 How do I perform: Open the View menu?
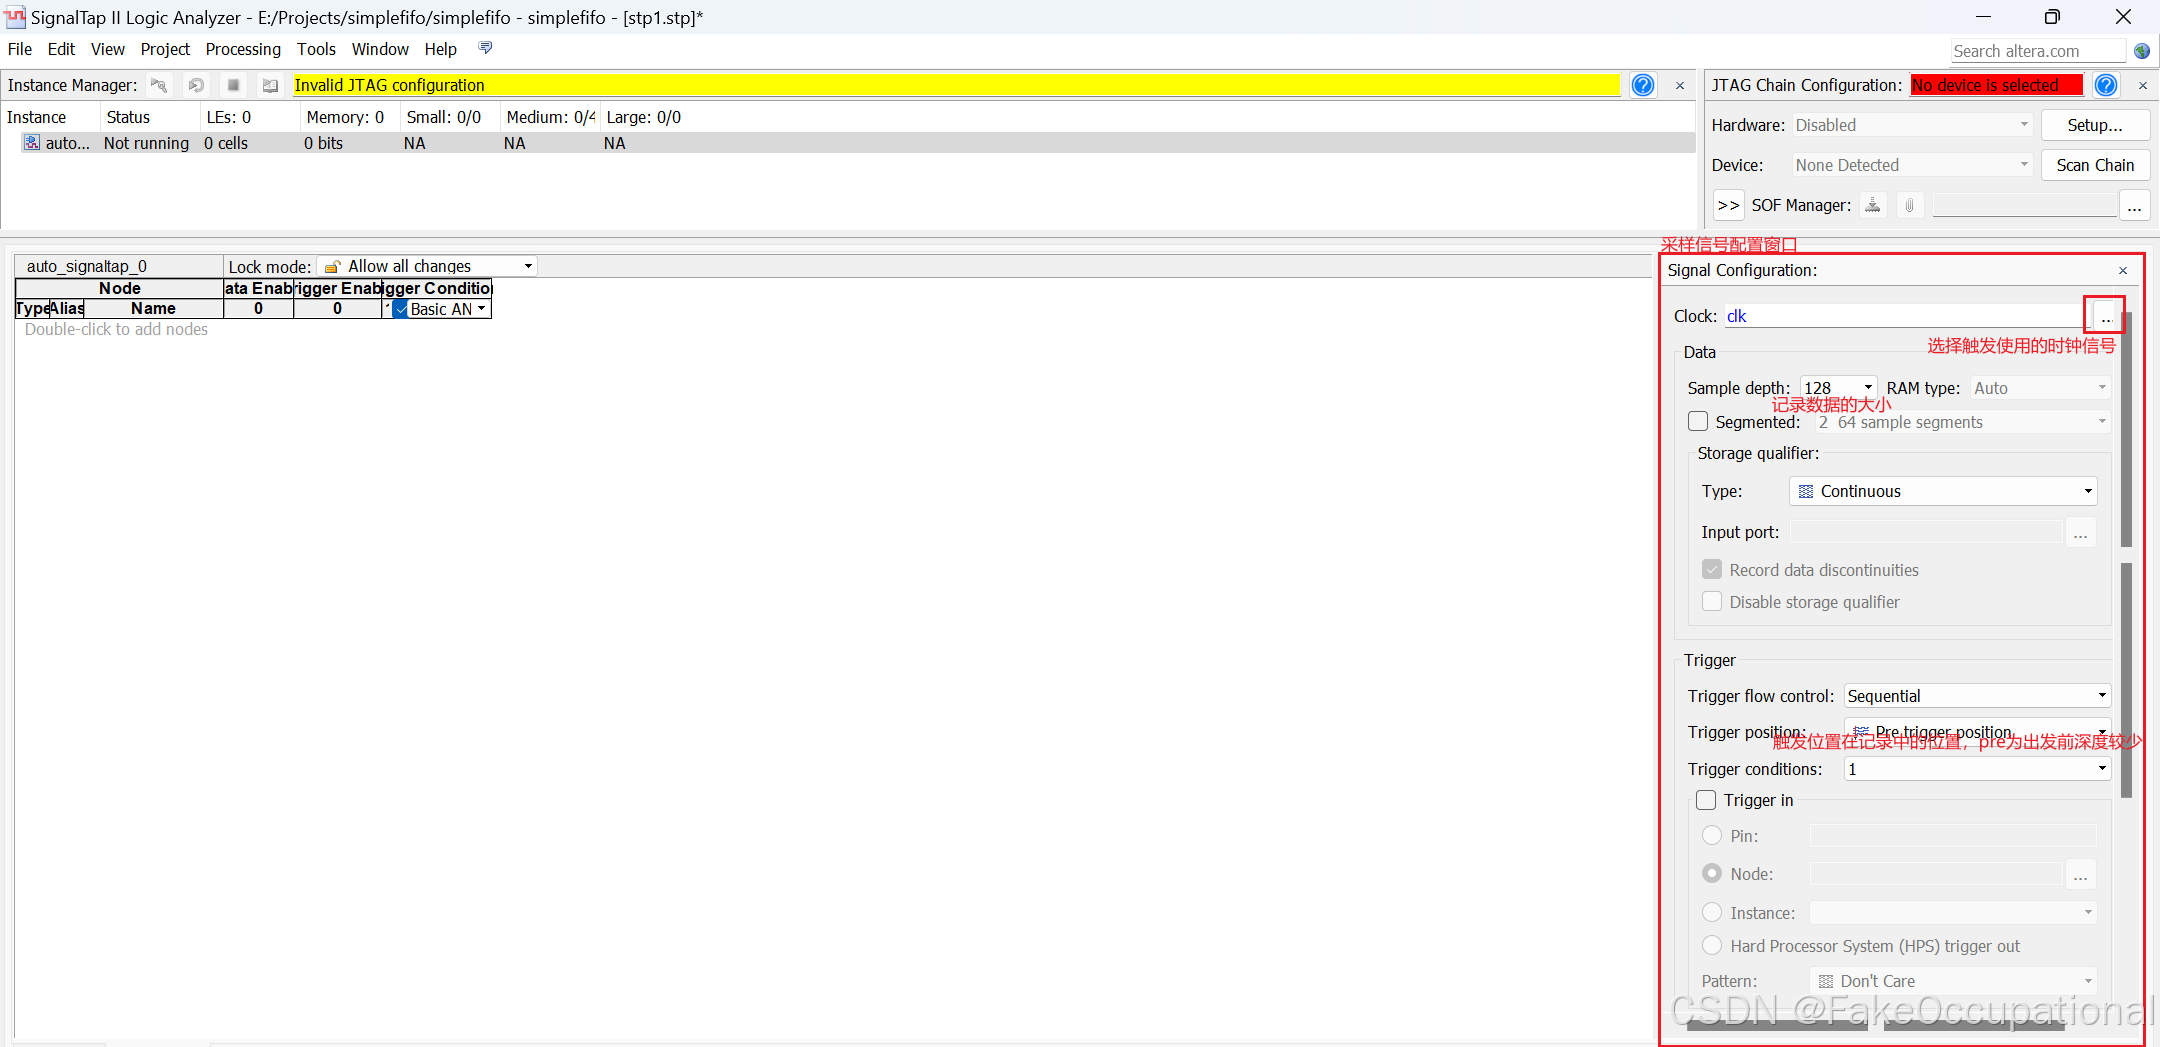coord(107,49)
